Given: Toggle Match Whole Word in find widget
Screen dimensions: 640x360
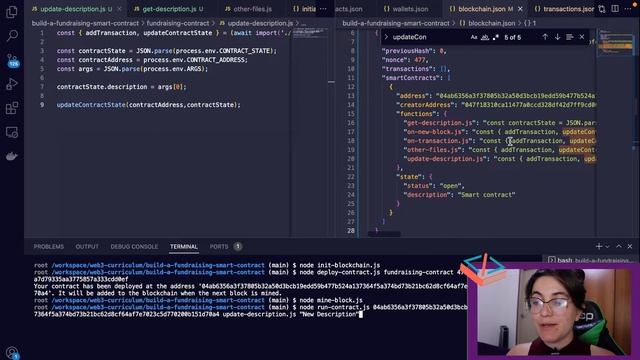Looking at the screenshot, I should 484,37.
